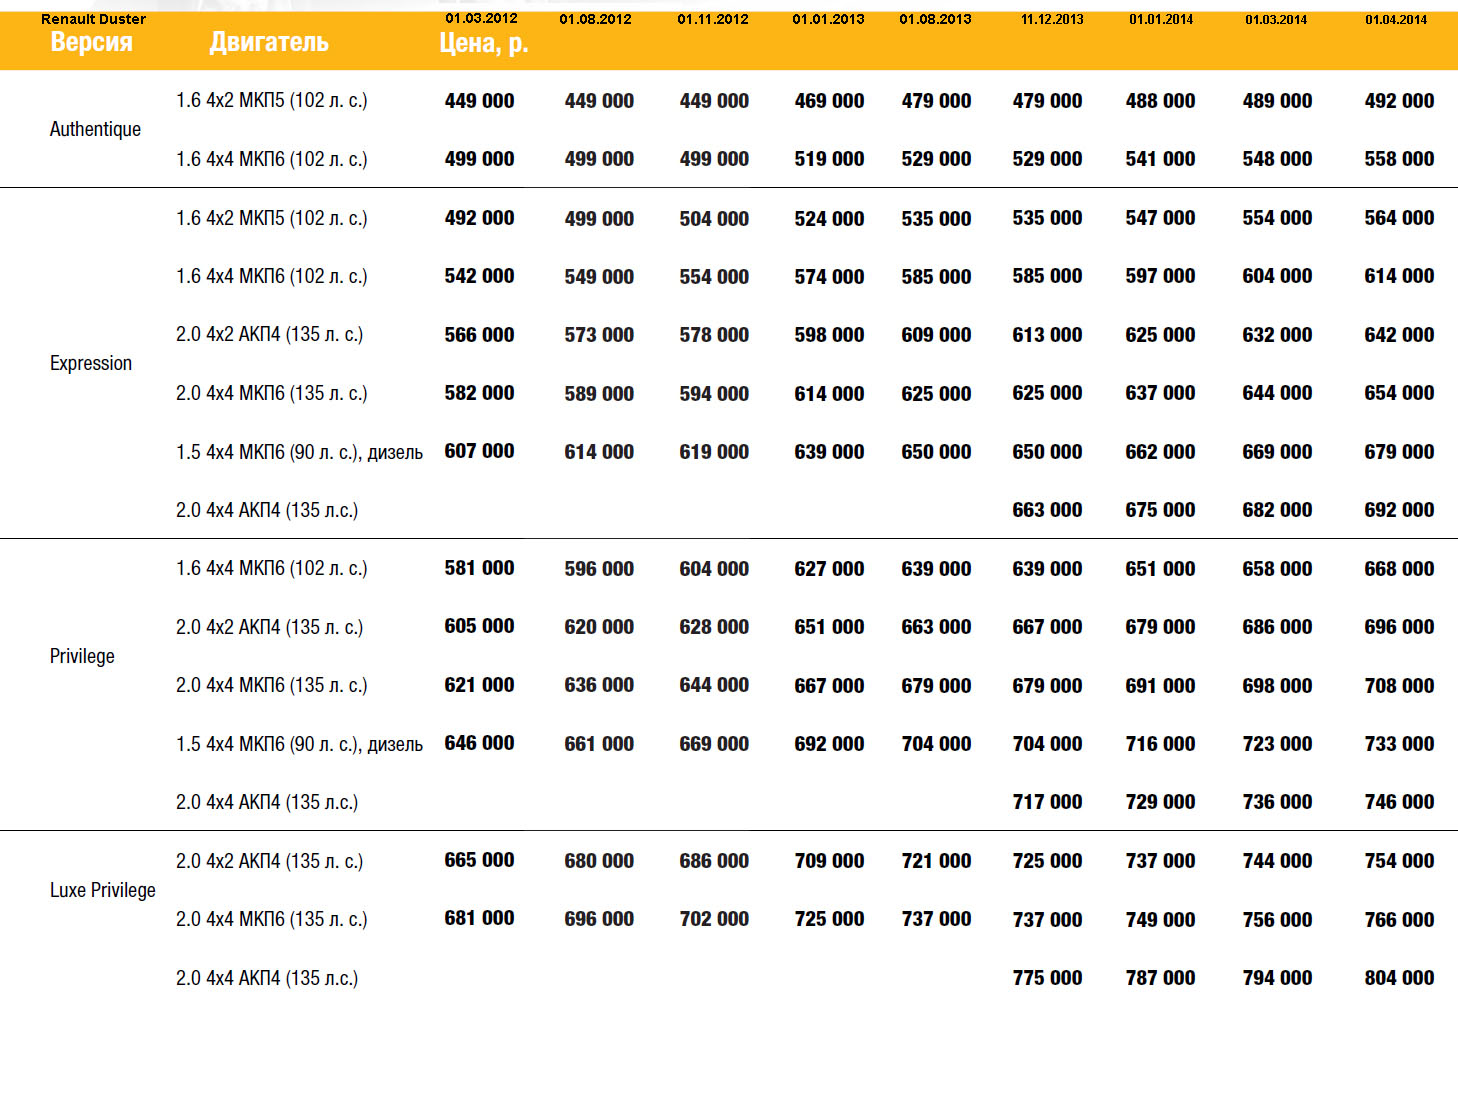This screenshot has height=1100, width=1458.
Task: Select the 01.08.2013 date column header
Action: tap(935, 19)
